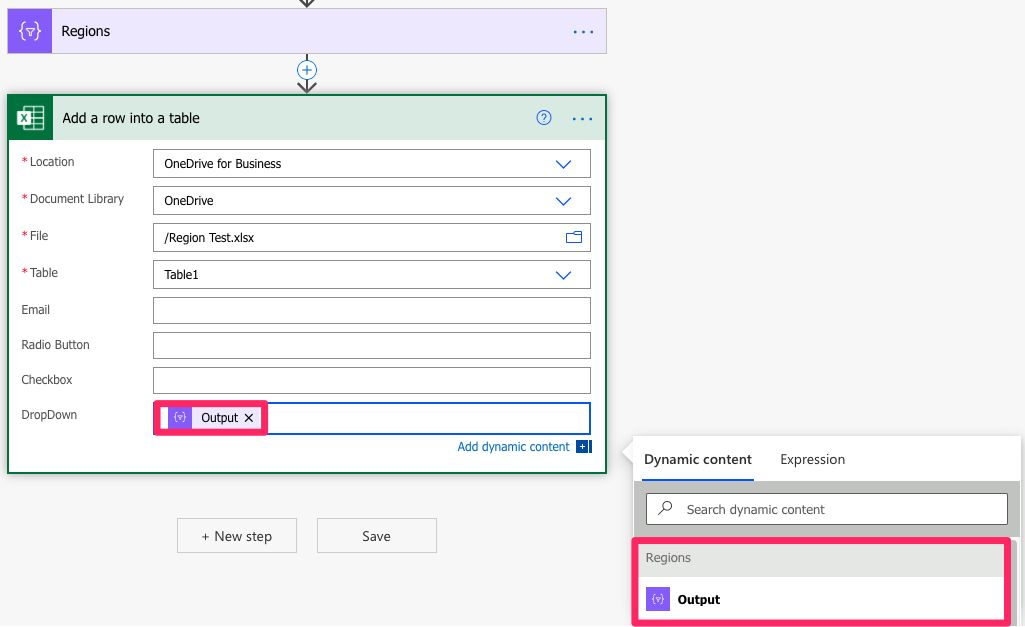Open the help icon on the Excel action header

(543, 117)
